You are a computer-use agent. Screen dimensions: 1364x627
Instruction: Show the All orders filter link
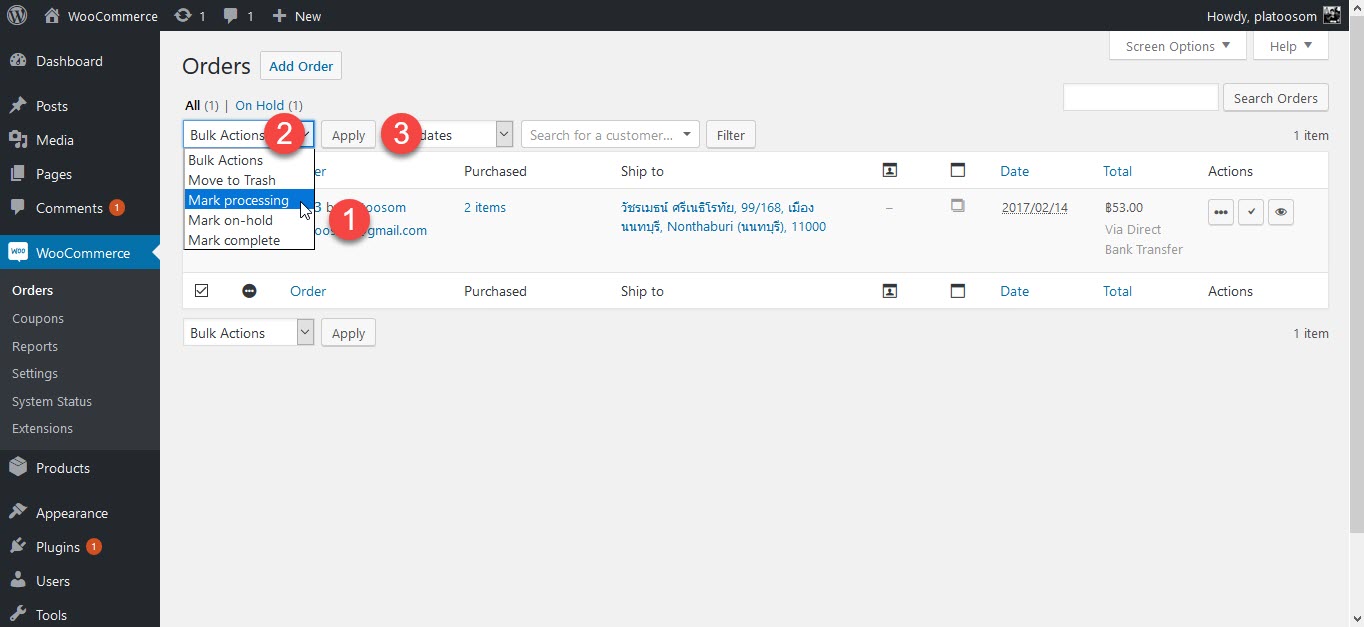(192, 105)
